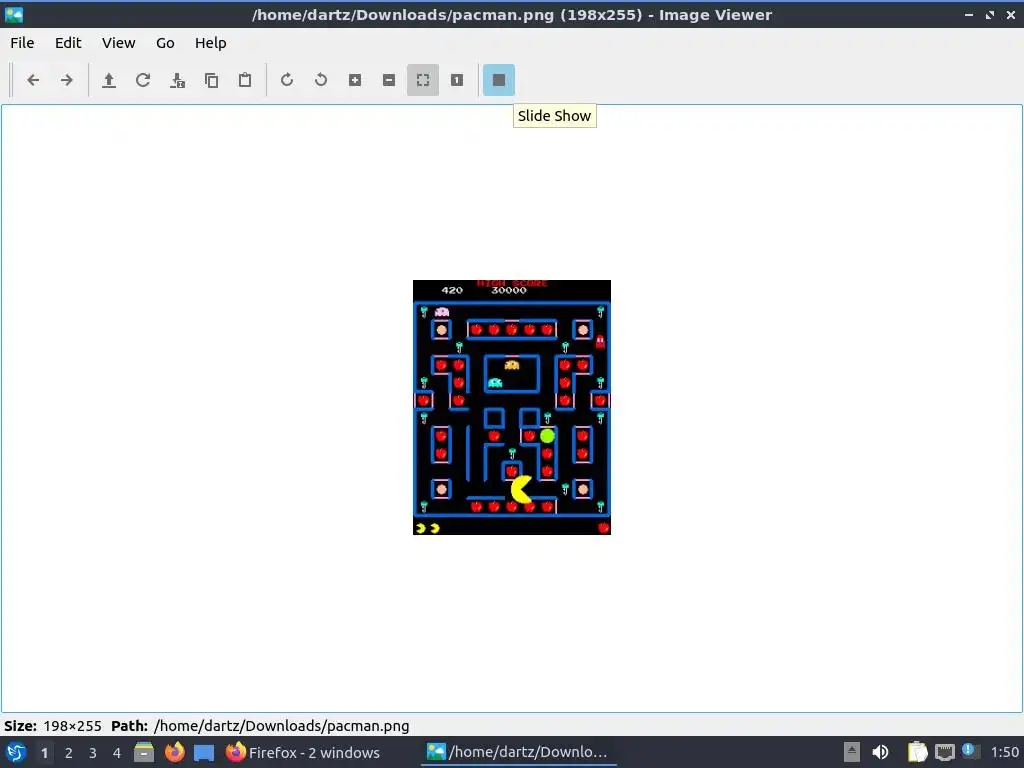Click the image path in the status bar
Viewport: 1024px width, 768px height.
click(x=281, y=726)
